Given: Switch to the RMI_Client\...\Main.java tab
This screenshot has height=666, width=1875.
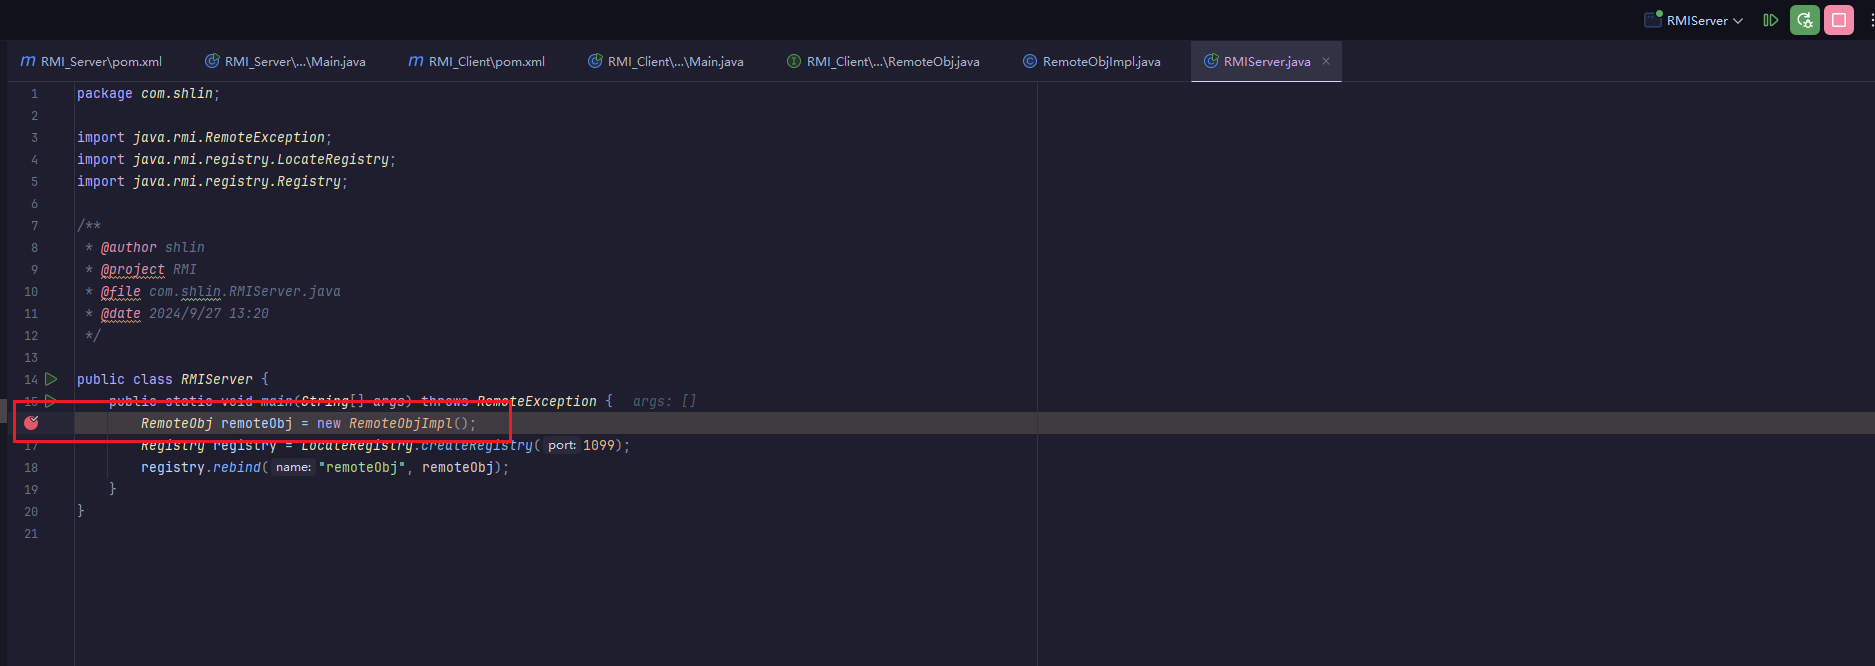Looking at the screenshot, I should coord(666,61).
